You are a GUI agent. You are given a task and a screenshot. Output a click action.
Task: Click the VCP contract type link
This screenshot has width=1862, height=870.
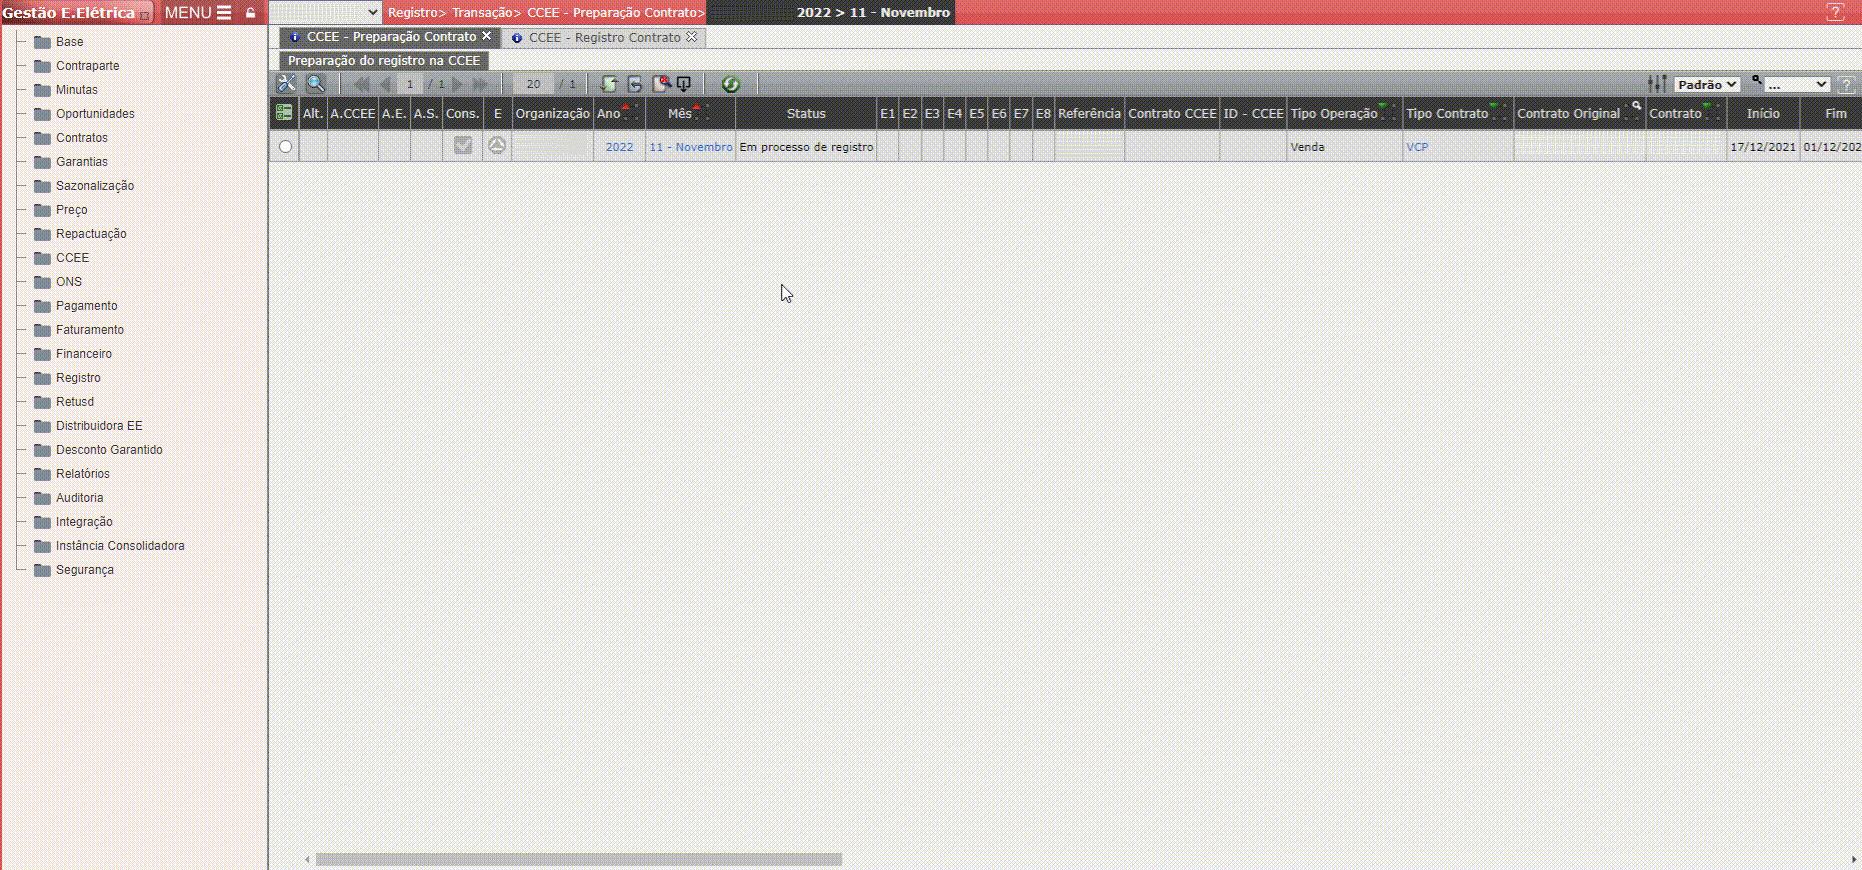(1417, 147)
